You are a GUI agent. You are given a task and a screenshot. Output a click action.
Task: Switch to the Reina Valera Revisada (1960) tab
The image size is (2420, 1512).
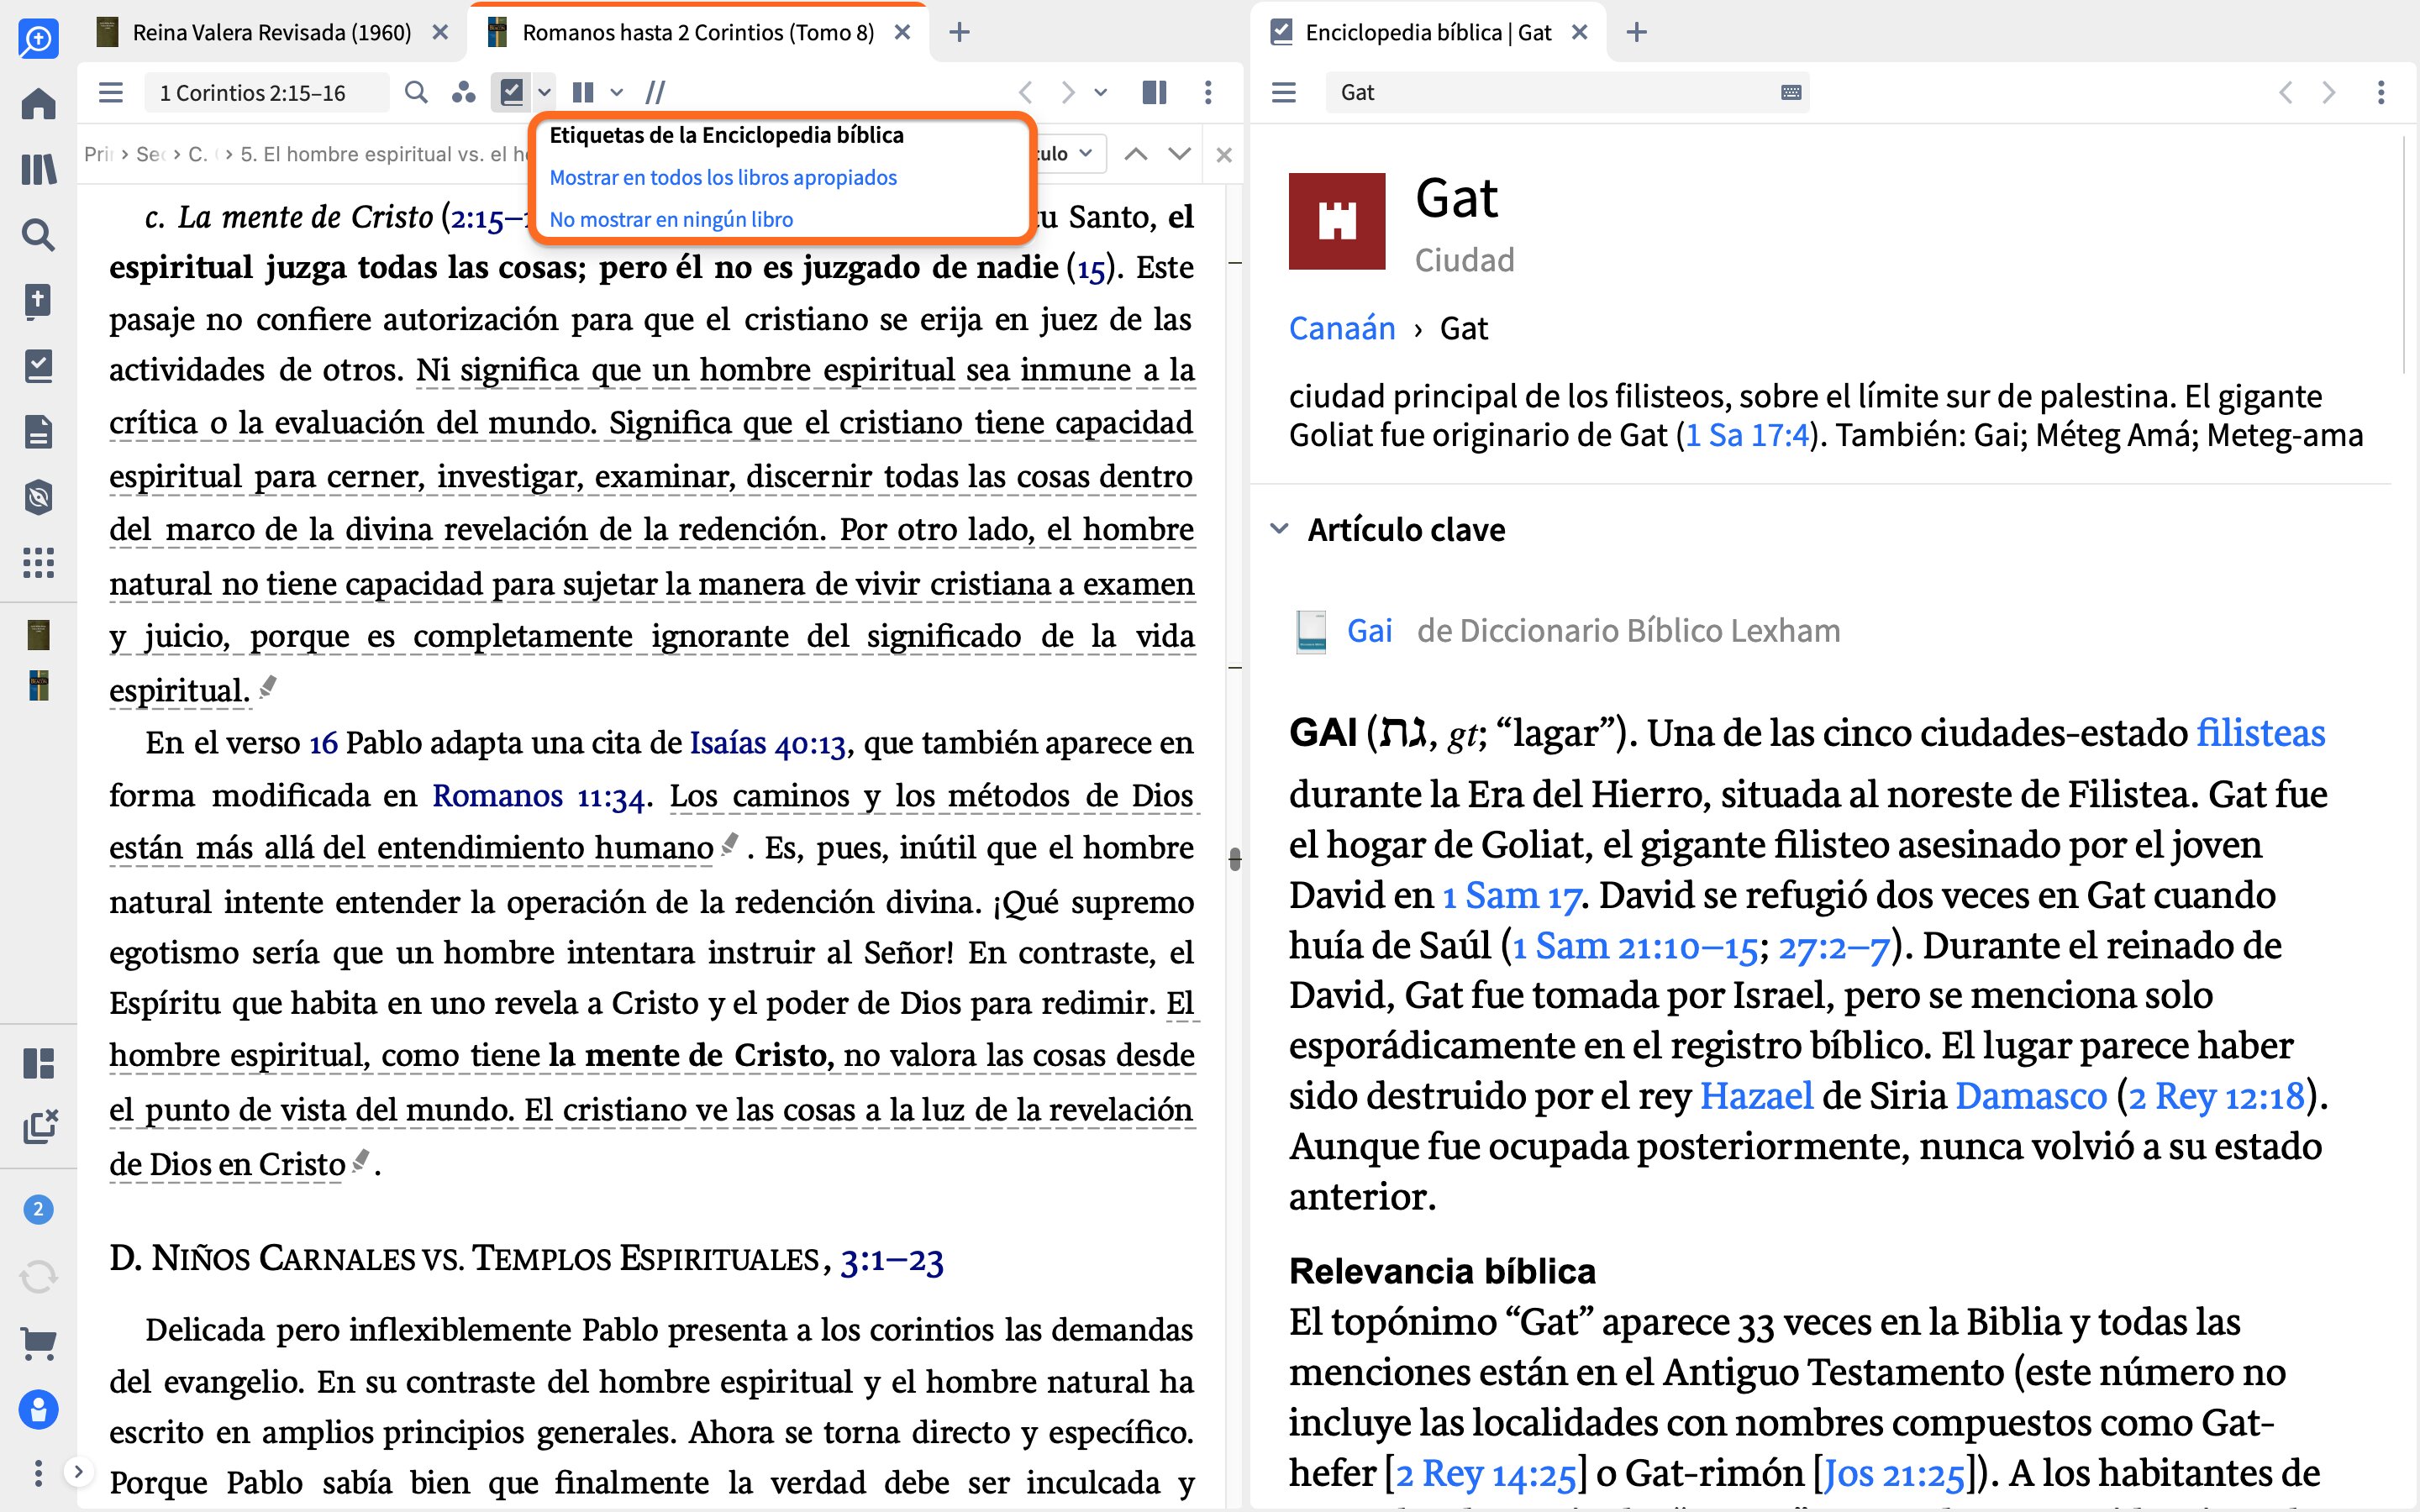[271, 33]
